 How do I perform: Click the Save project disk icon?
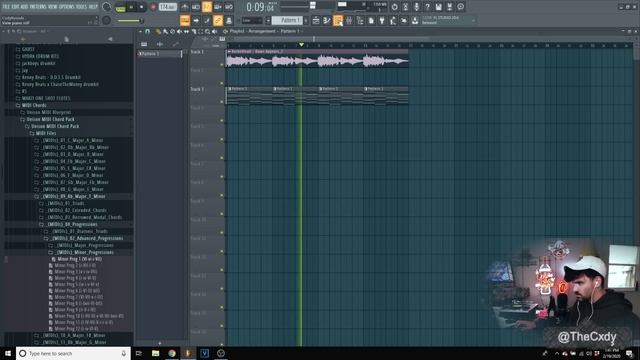click(x=438, y=7)
